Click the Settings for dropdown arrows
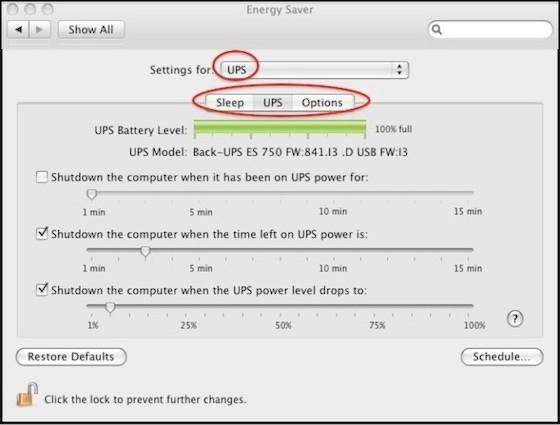Screen dimensions: 560x425 399,69
